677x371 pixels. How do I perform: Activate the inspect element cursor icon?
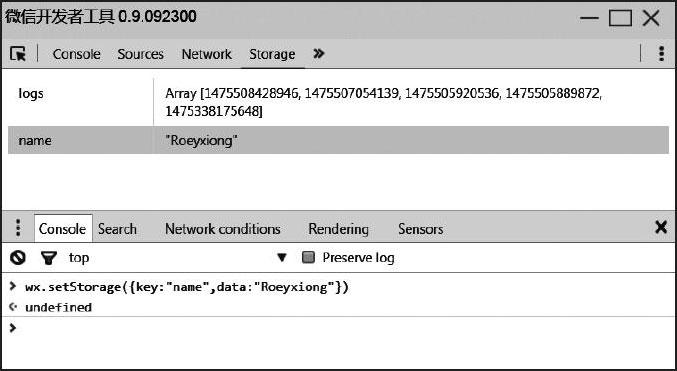point(18,54)
